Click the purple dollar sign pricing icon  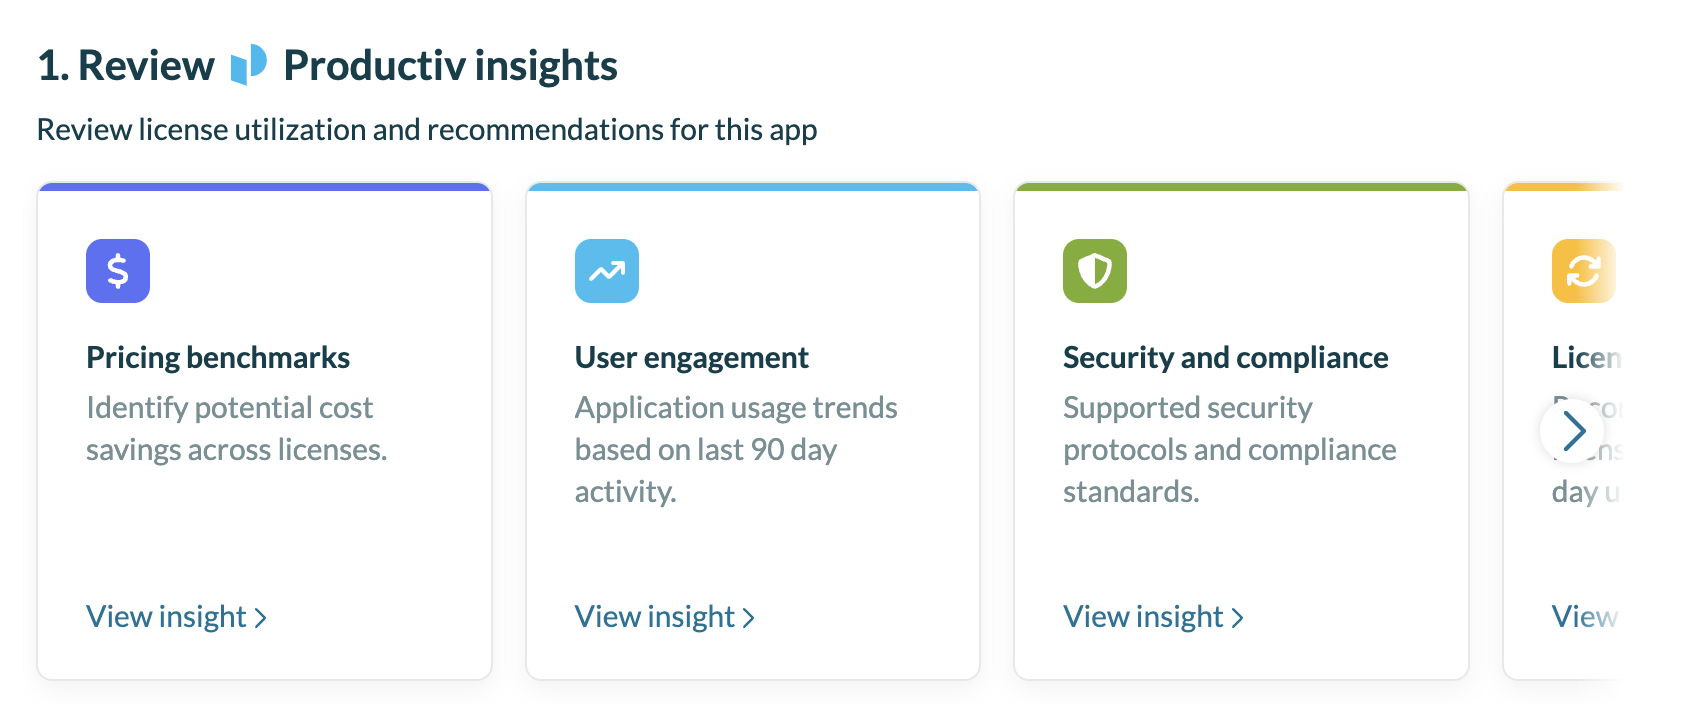[x=118, y=271]
